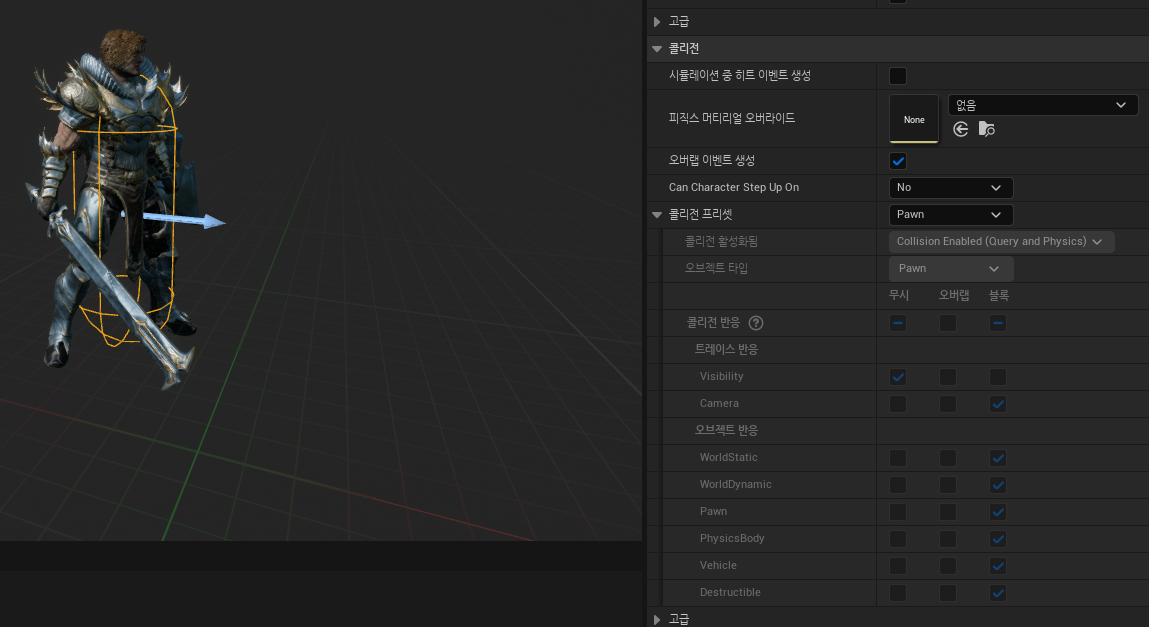Image resolution: width=1149 pixels, height=627 pixels.
Task: Click the 콜리전 활성화됨 label
Action: point(721,242)
